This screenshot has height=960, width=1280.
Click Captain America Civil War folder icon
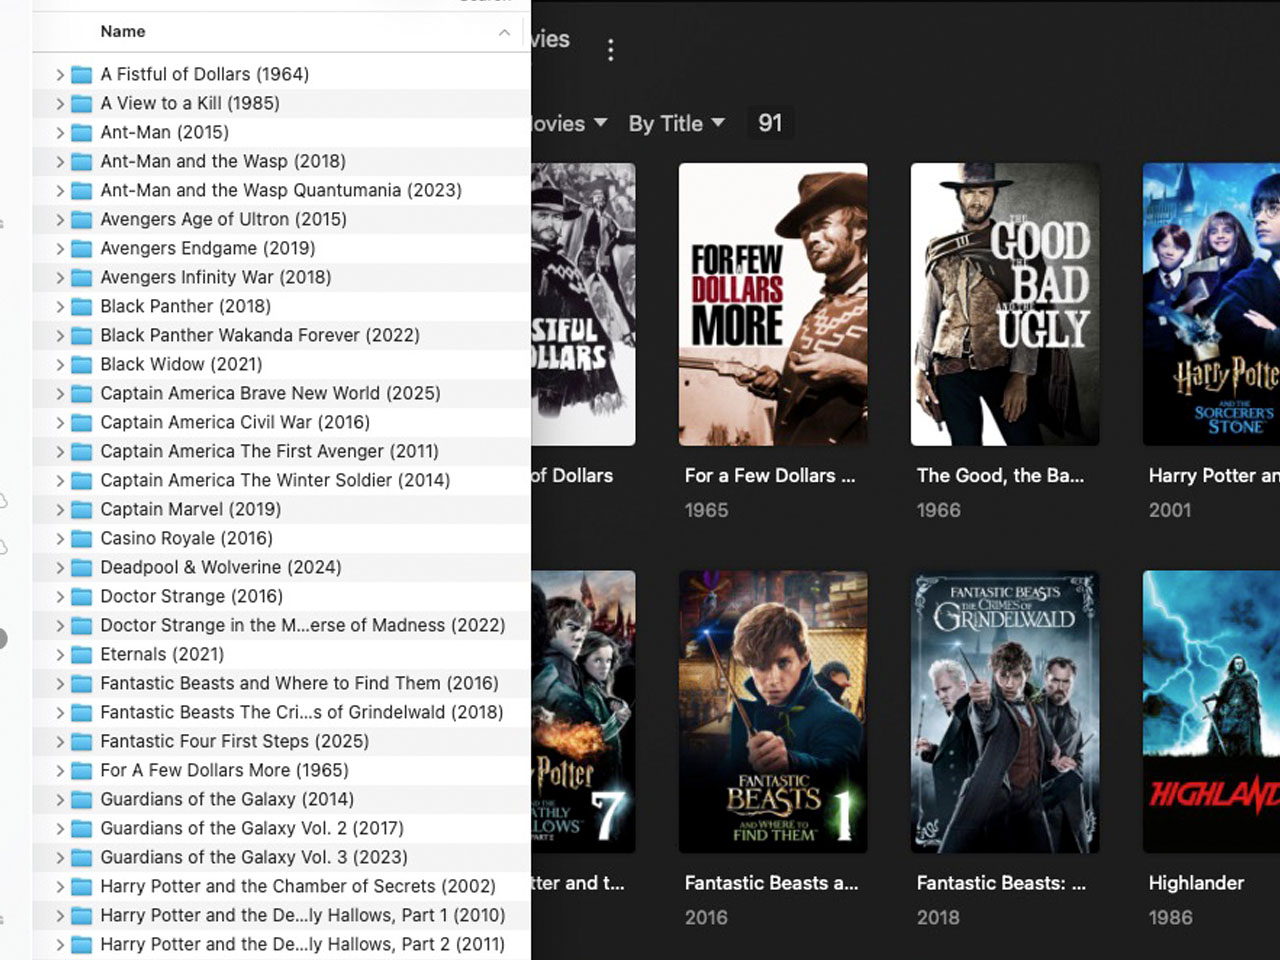(82, 423)
